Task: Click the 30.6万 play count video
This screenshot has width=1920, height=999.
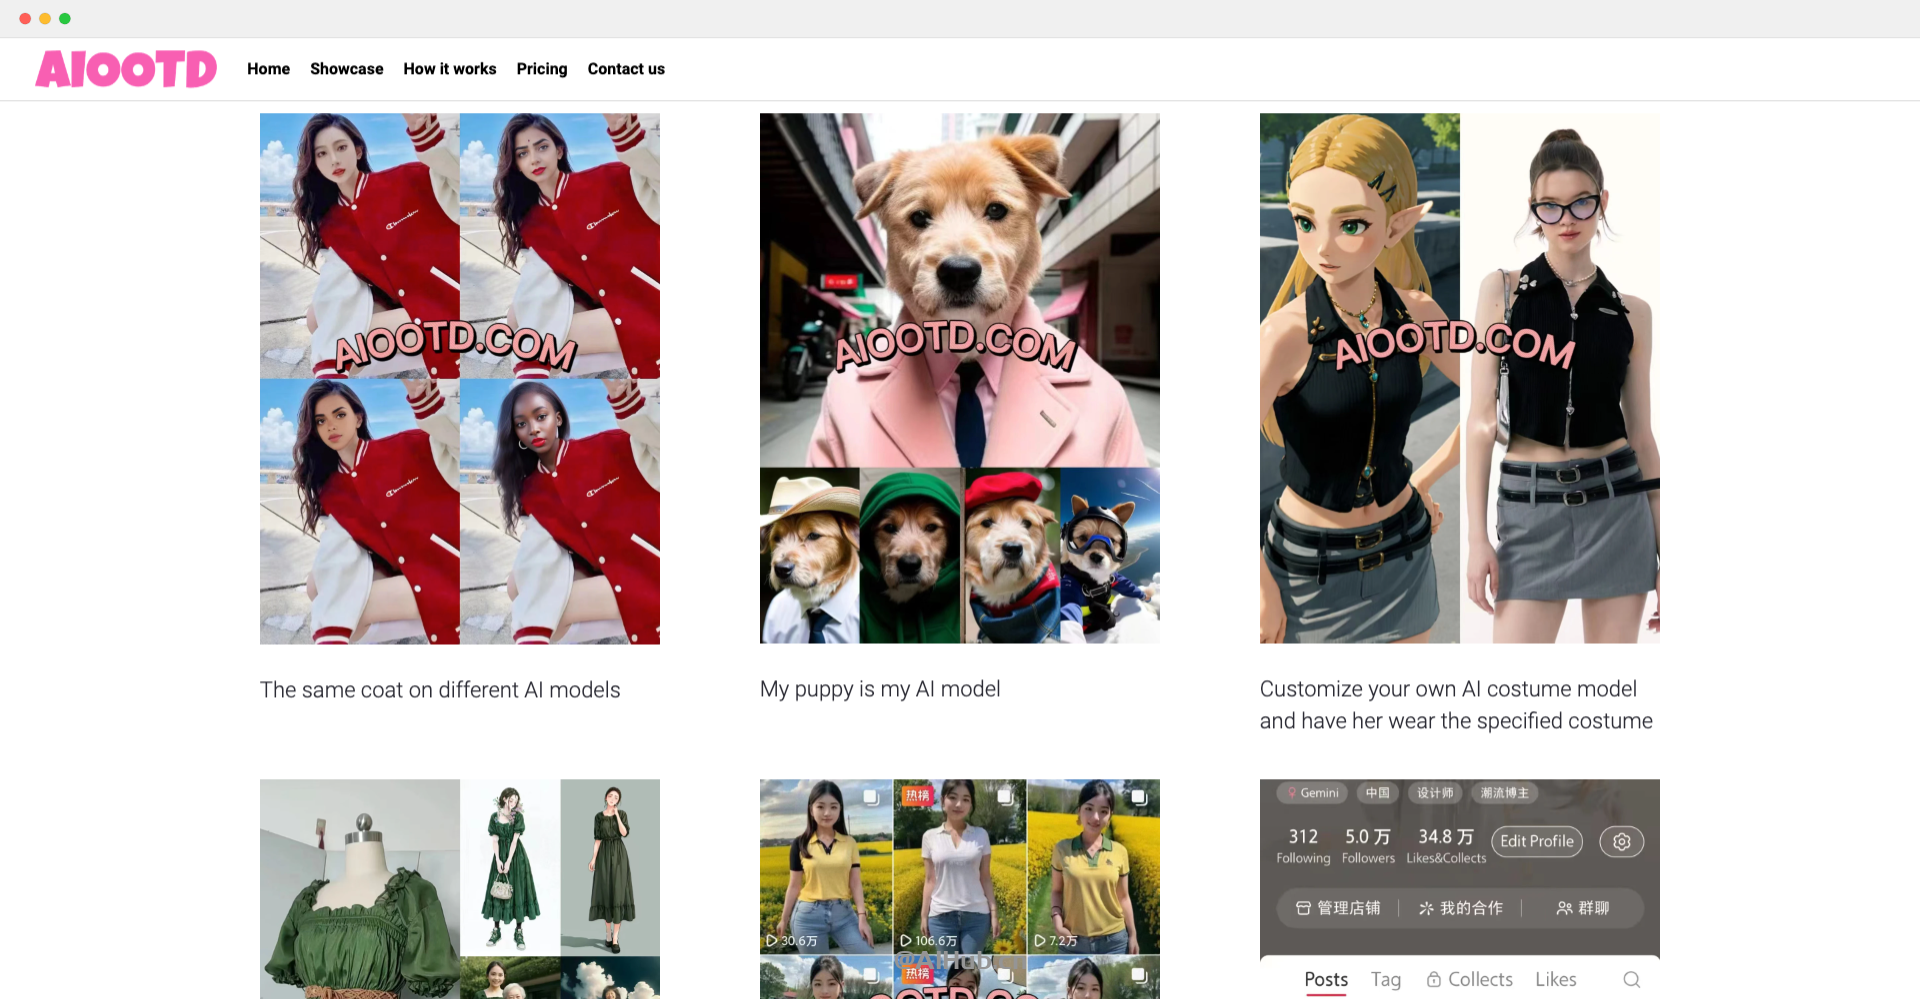Action: [826, 866]
